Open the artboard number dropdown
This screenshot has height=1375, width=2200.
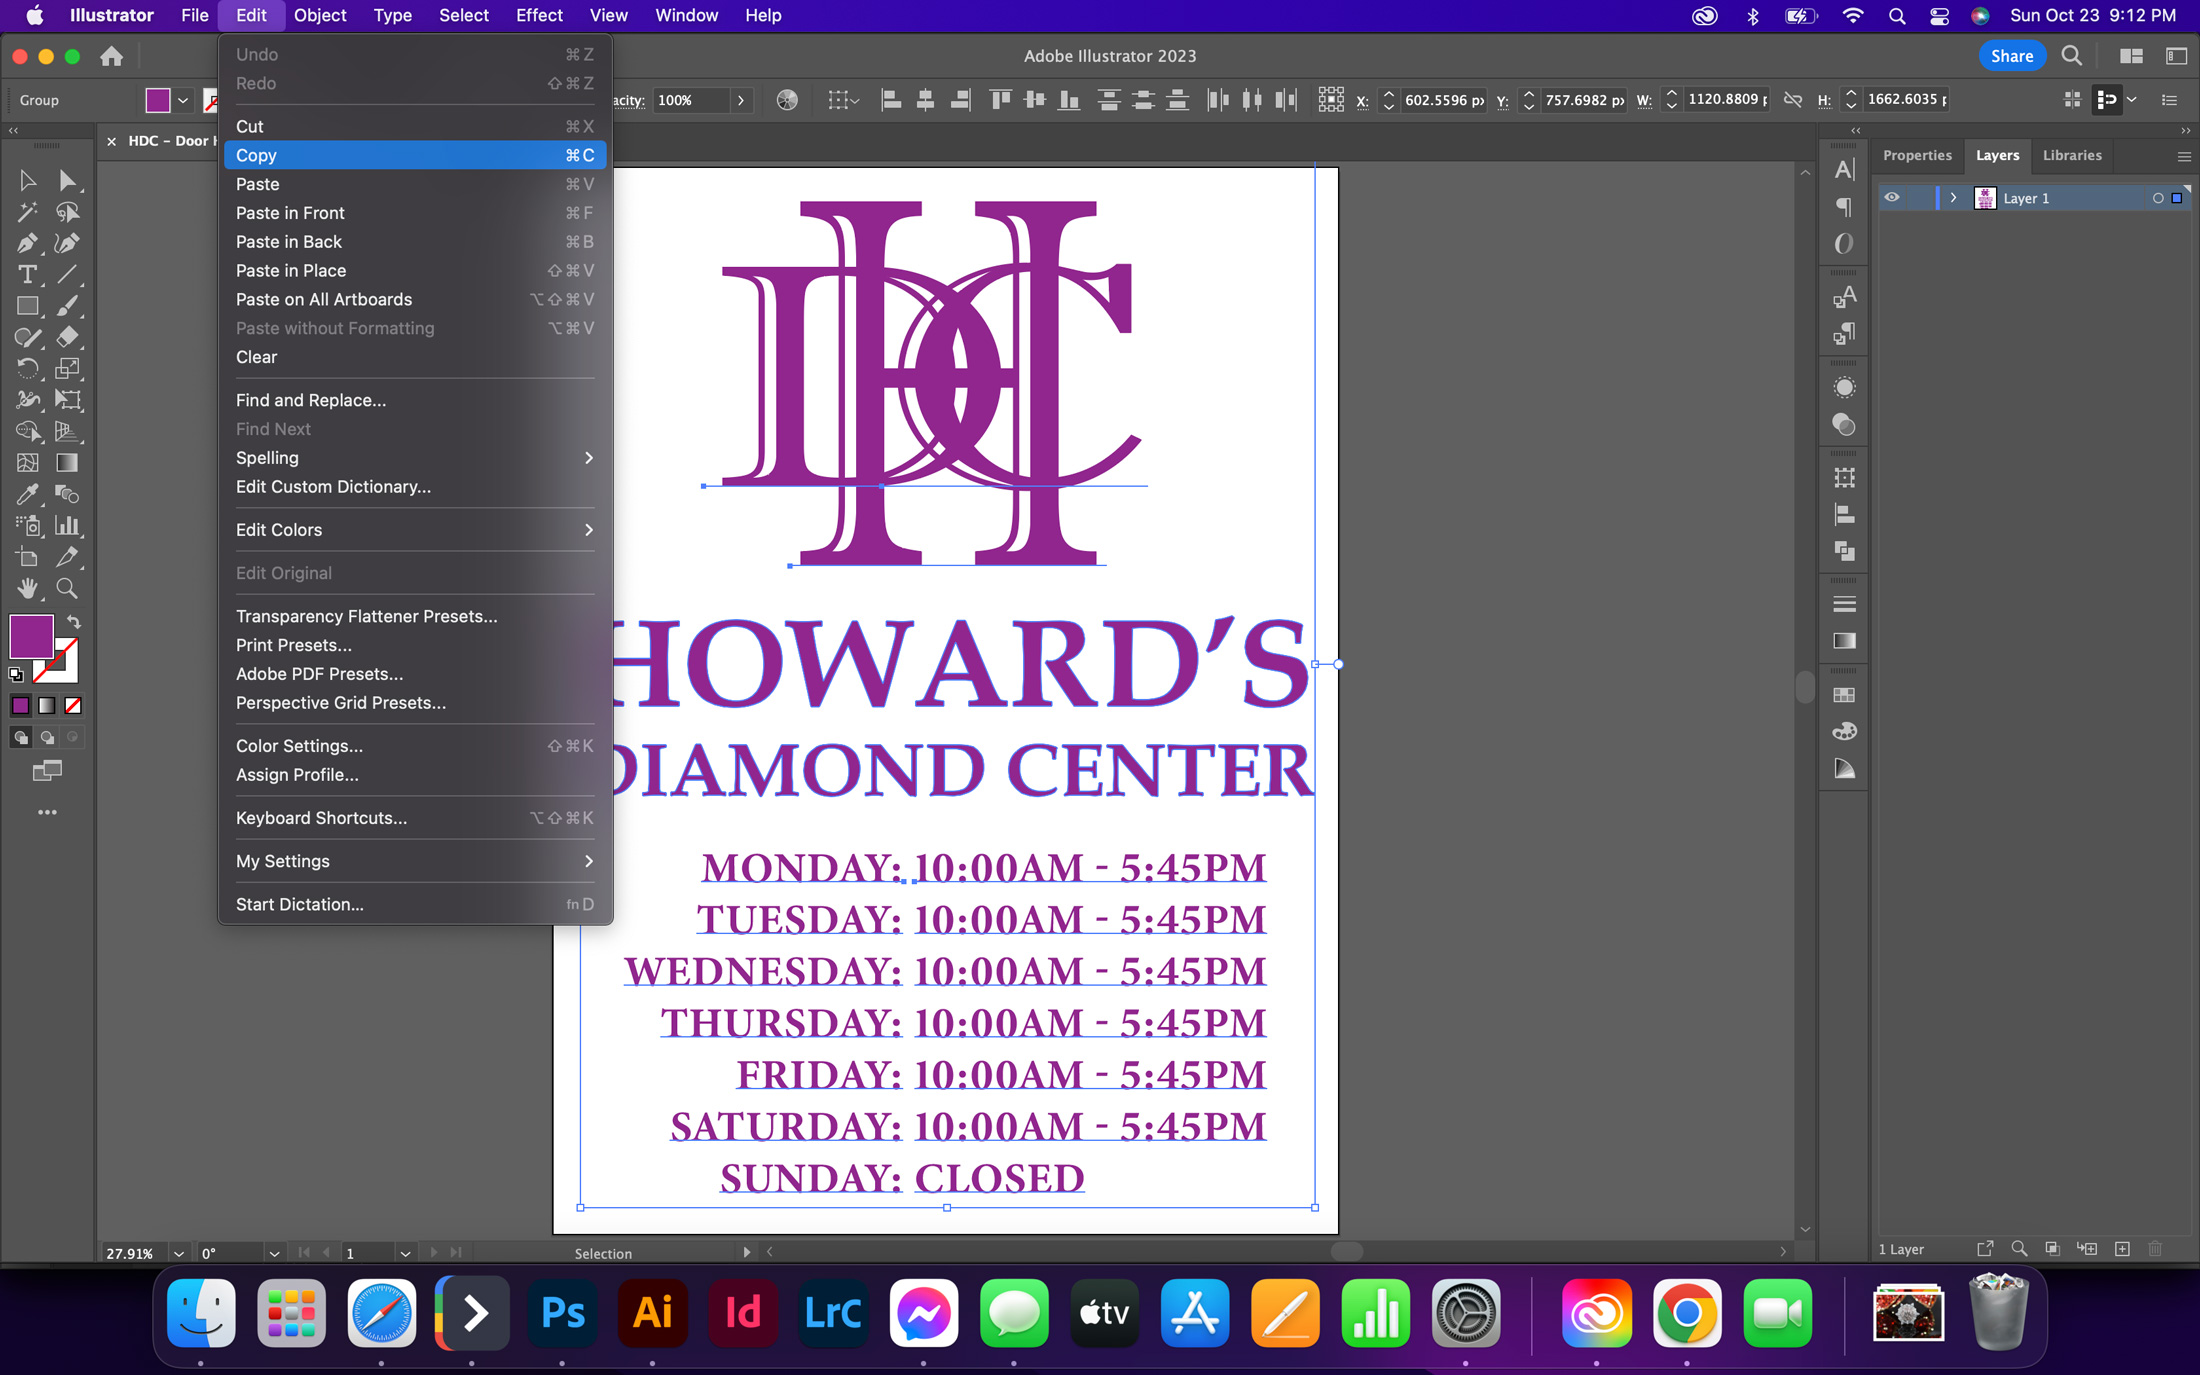405,1253
